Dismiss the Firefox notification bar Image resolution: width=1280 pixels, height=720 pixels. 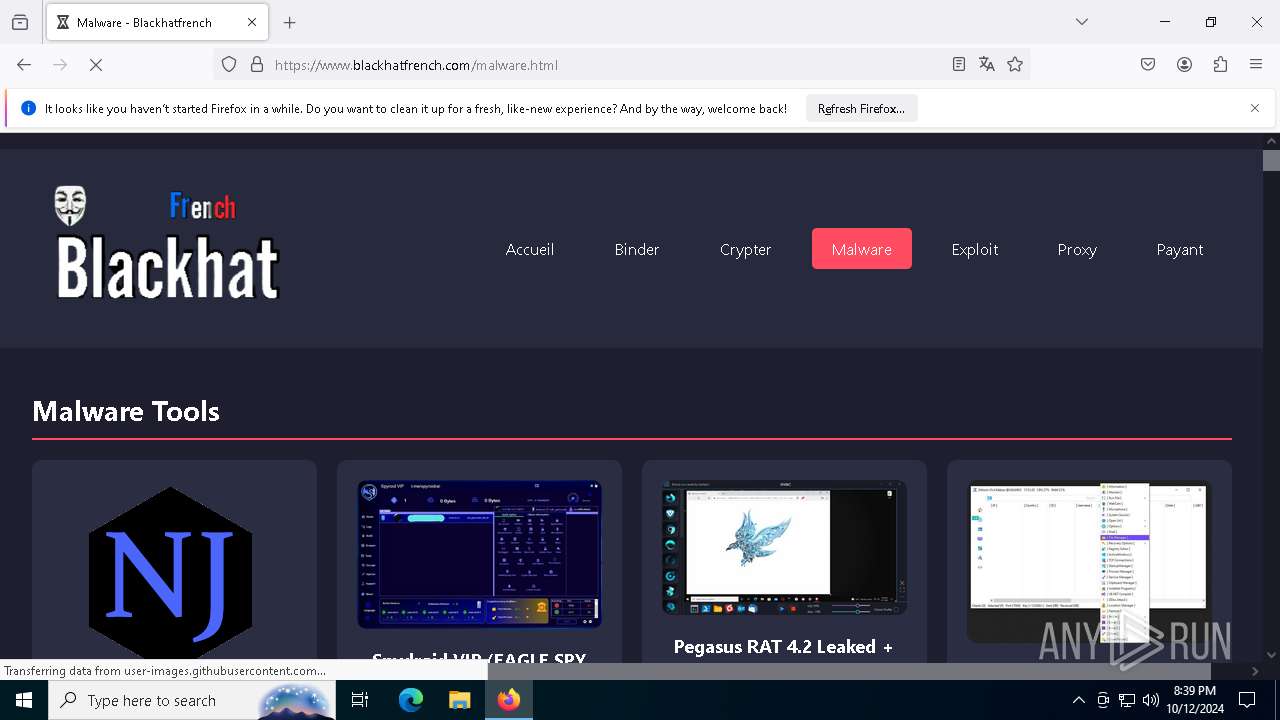(1255, 108)
